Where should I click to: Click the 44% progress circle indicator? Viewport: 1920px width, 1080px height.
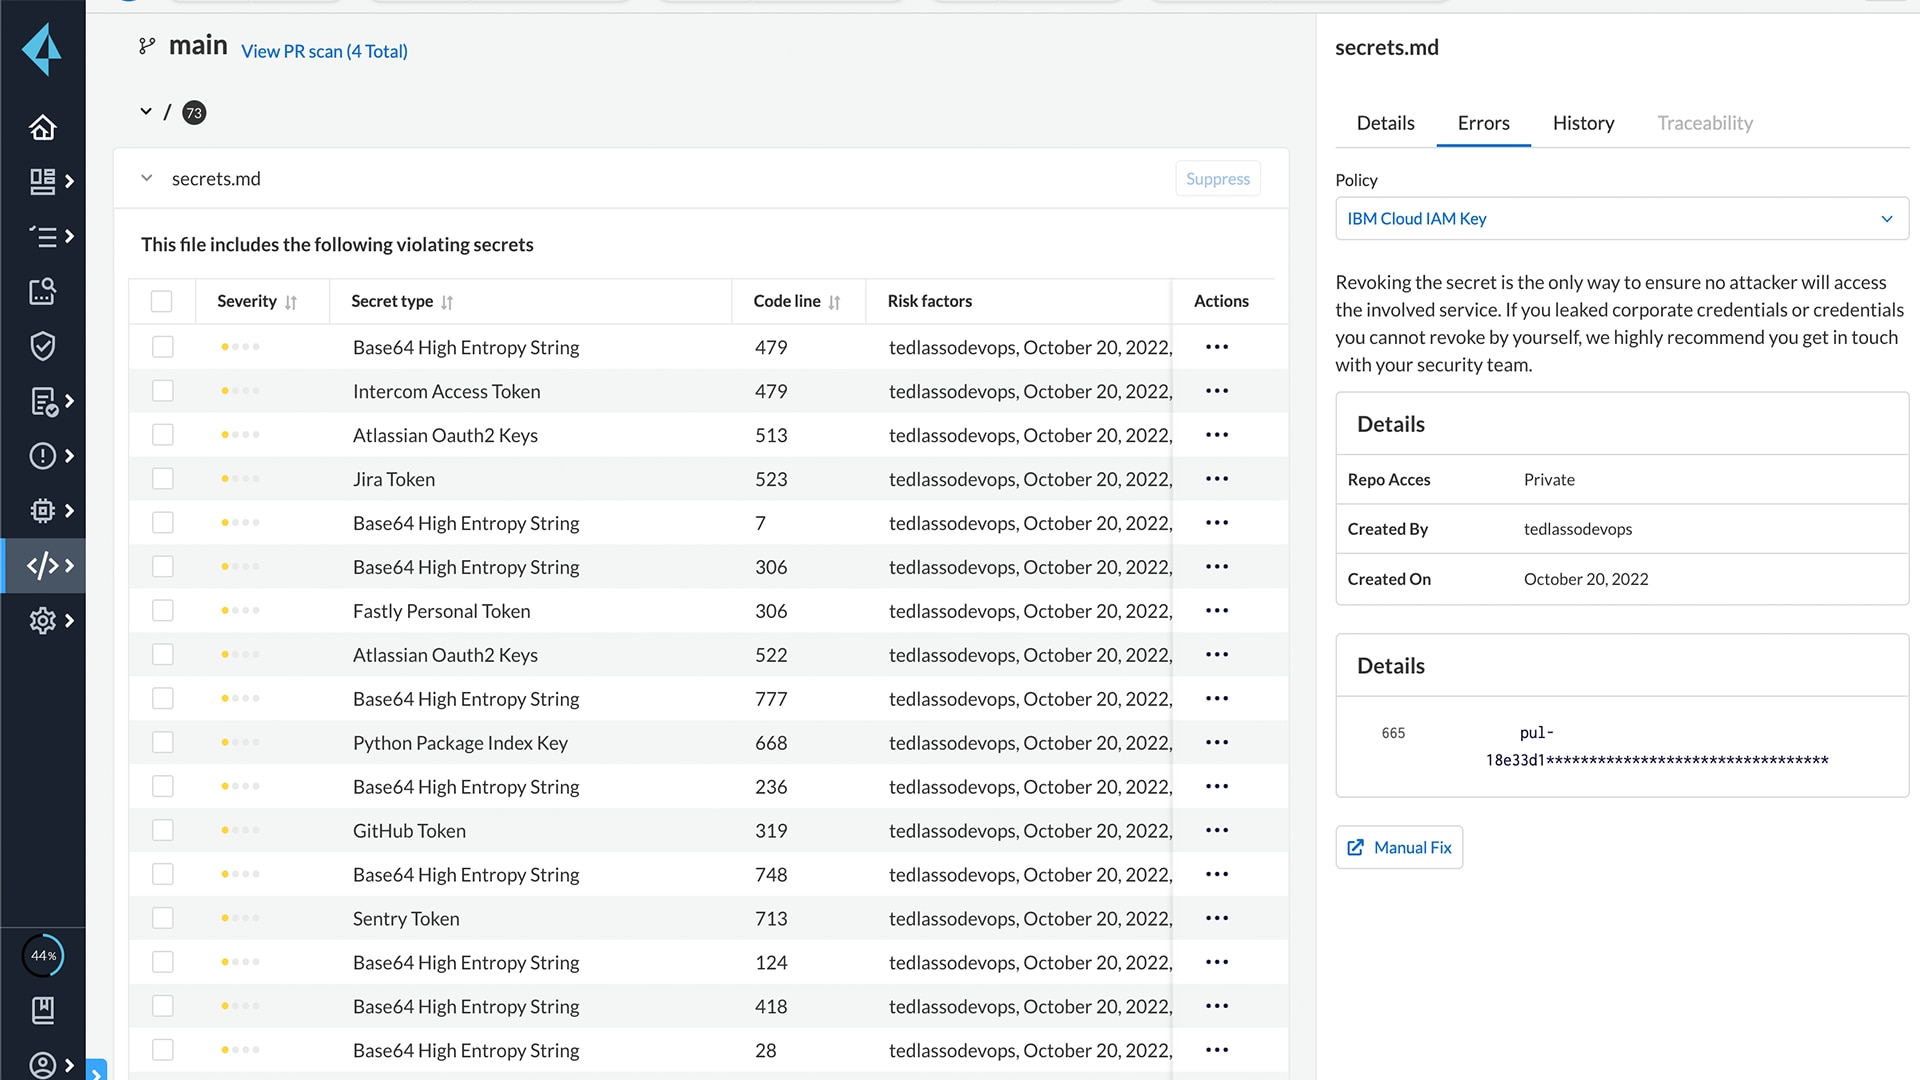(43, 956)
